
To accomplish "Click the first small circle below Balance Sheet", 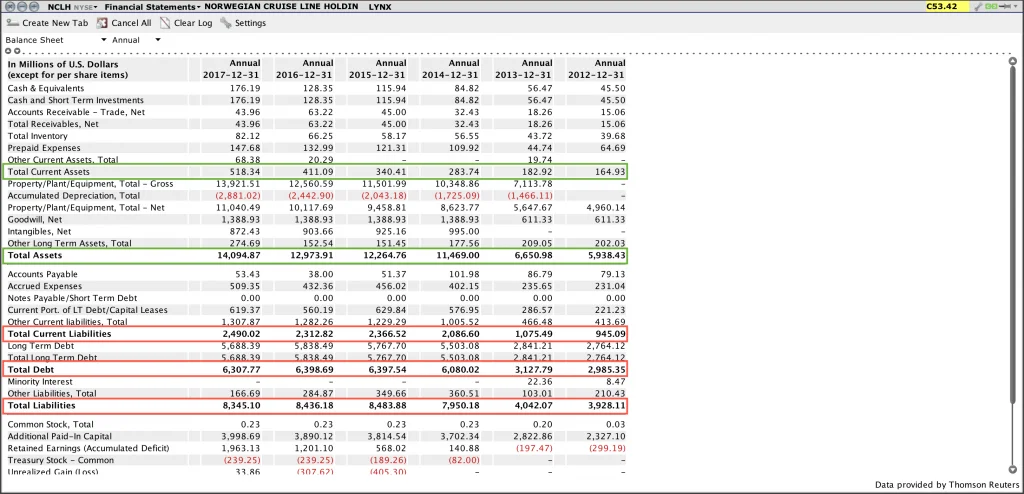I will pos(8,50).
